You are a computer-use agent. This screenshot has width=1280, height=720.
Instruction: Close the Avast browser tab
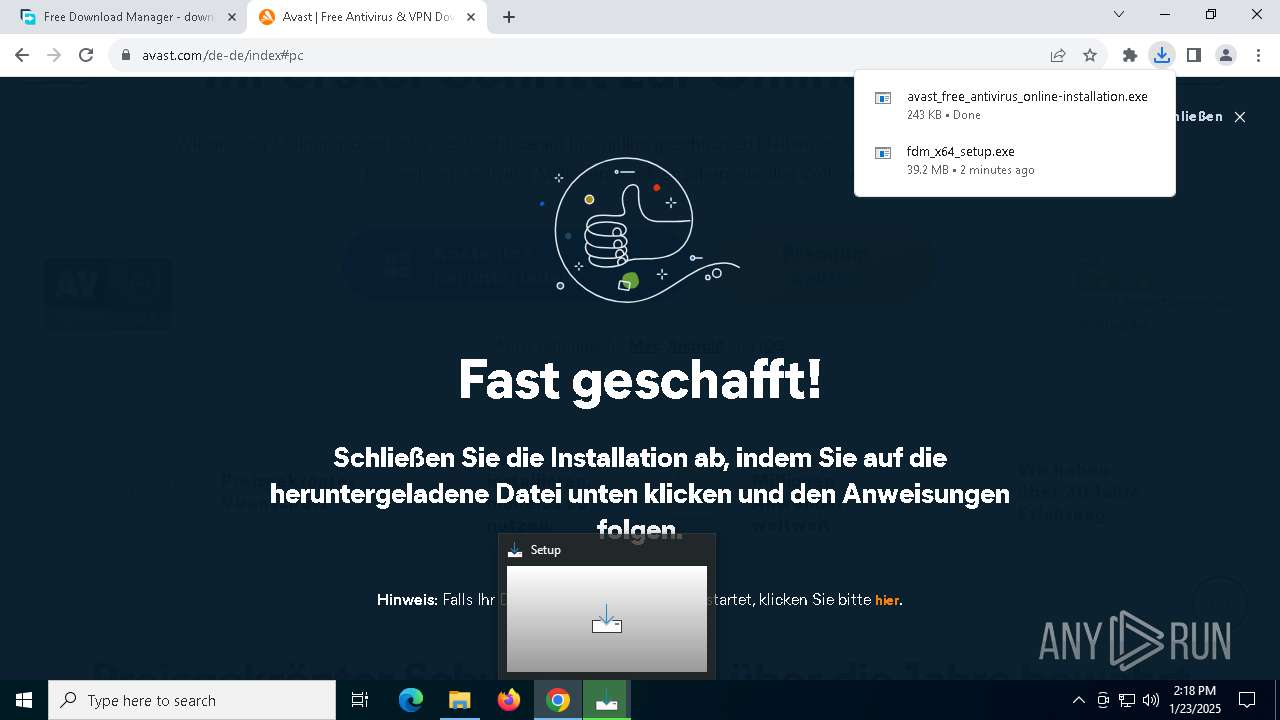point(471,17)
